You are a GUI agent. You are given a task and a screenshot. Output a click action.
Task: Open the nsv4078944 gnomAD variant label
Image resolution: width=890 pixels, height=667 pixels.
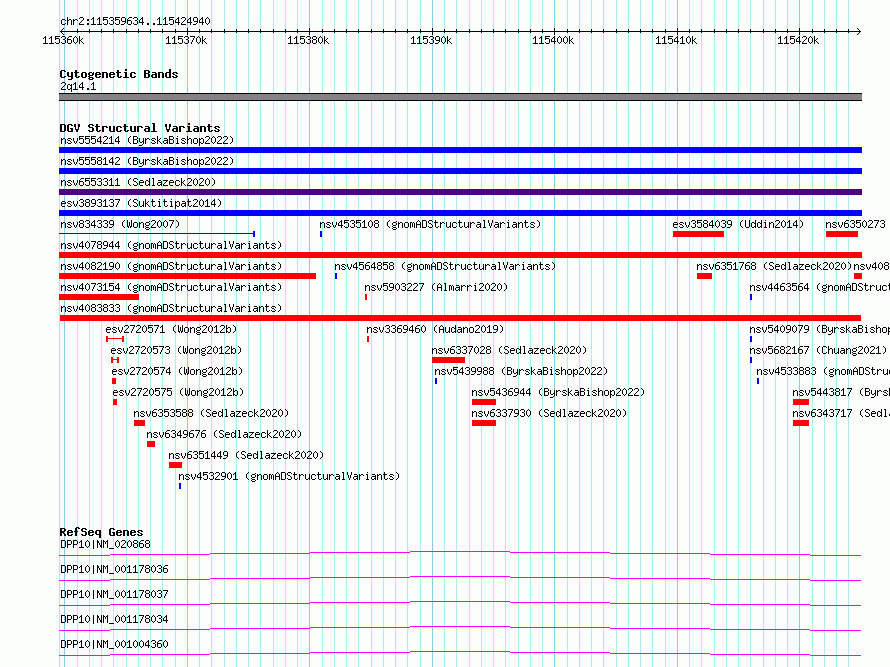pyautogui.click(x=171, y=245)
